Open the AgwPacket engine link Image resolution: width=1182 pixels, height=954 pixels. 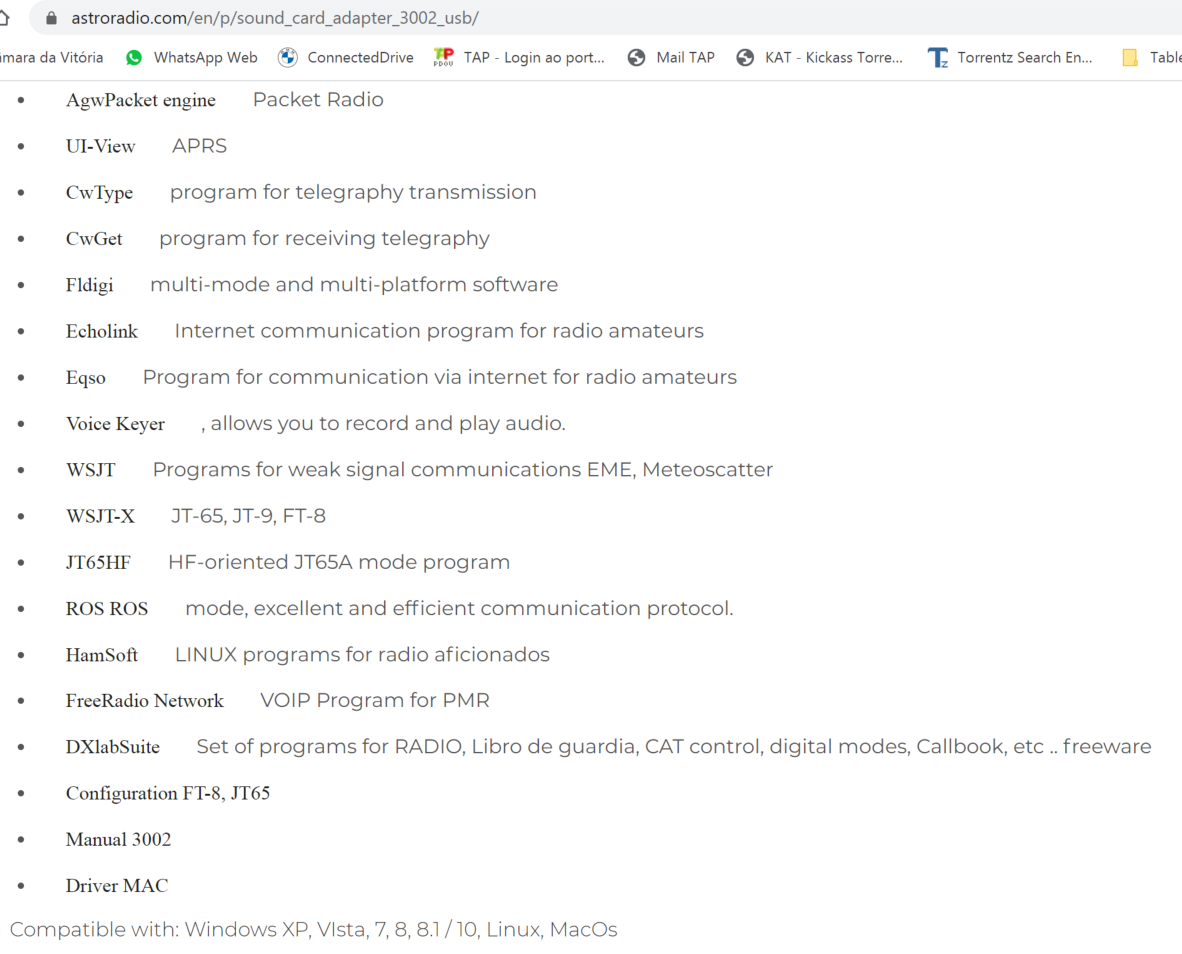click(141, 100)
